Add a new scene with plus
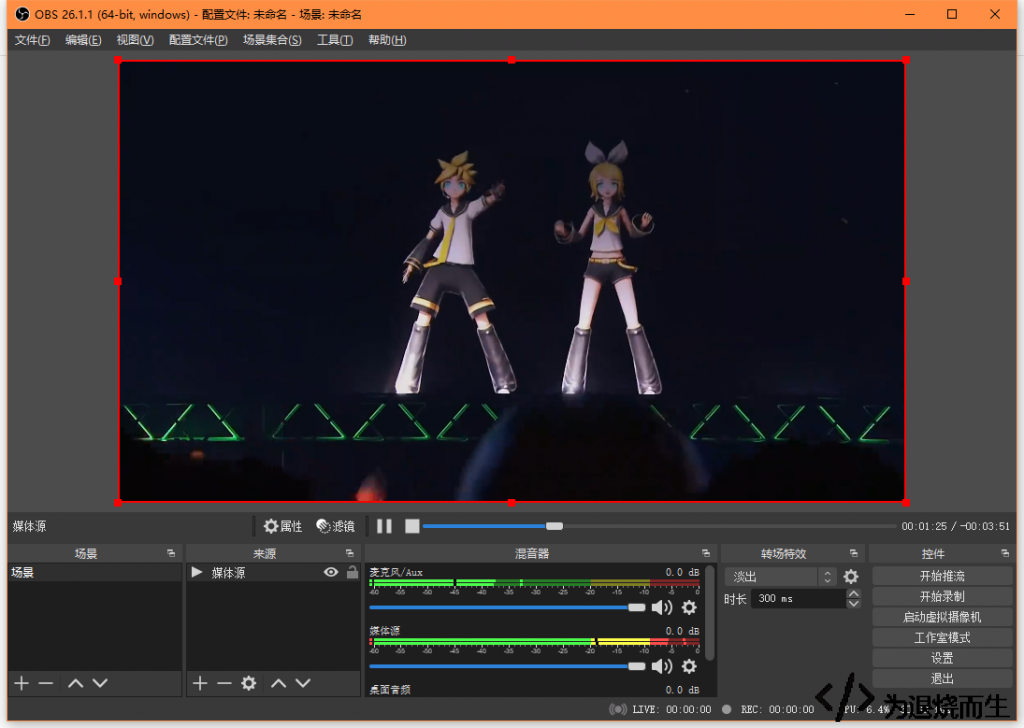1024x728 pixels. [22, 684]
